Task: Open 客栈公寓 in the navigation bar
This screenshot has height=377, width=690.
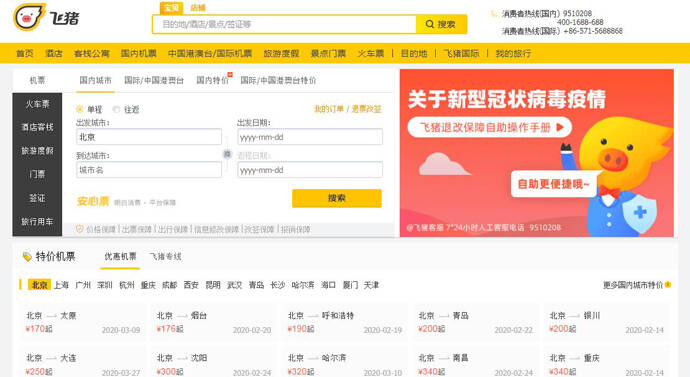Action: [x=92, y=54]
